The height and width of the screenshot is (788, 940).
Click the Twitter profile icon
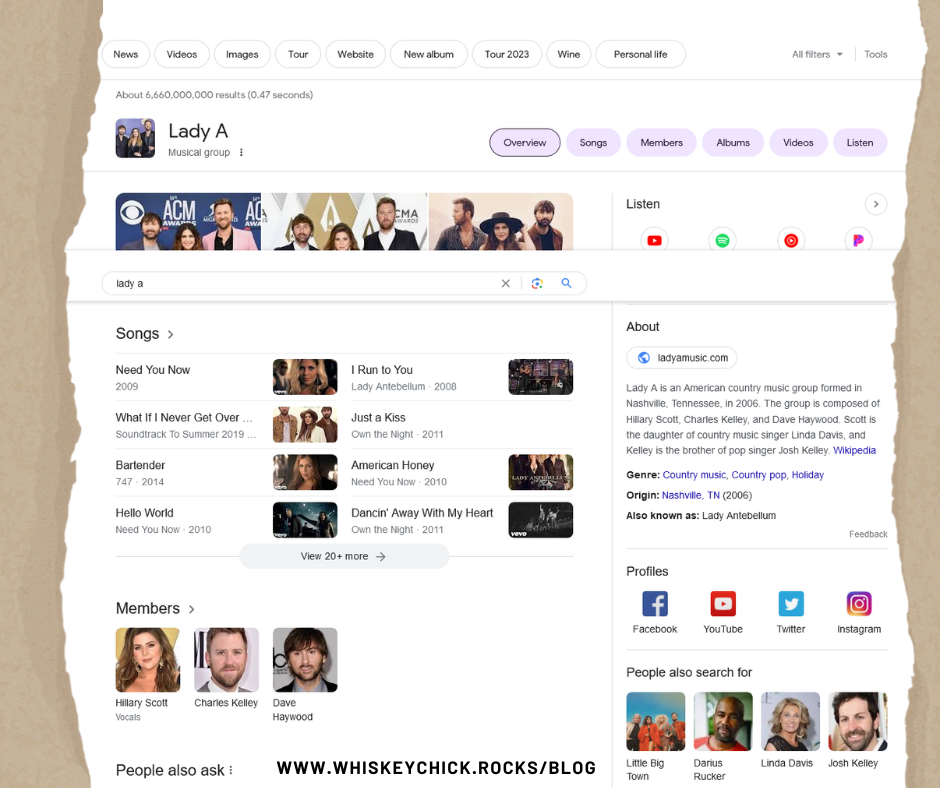(x=791, y=604)
